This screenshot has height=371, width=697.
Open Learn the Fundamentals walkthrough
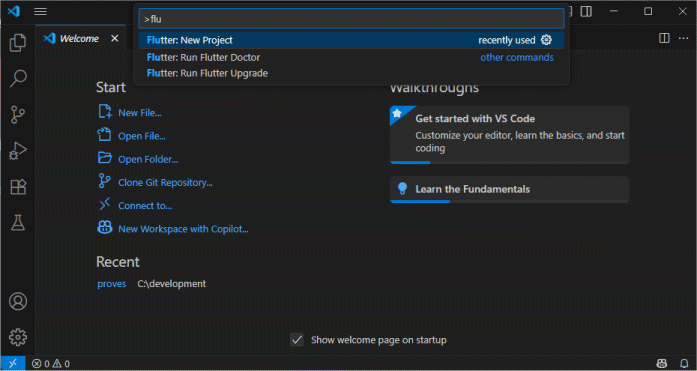pyautogui.click(x=509, y=189)
